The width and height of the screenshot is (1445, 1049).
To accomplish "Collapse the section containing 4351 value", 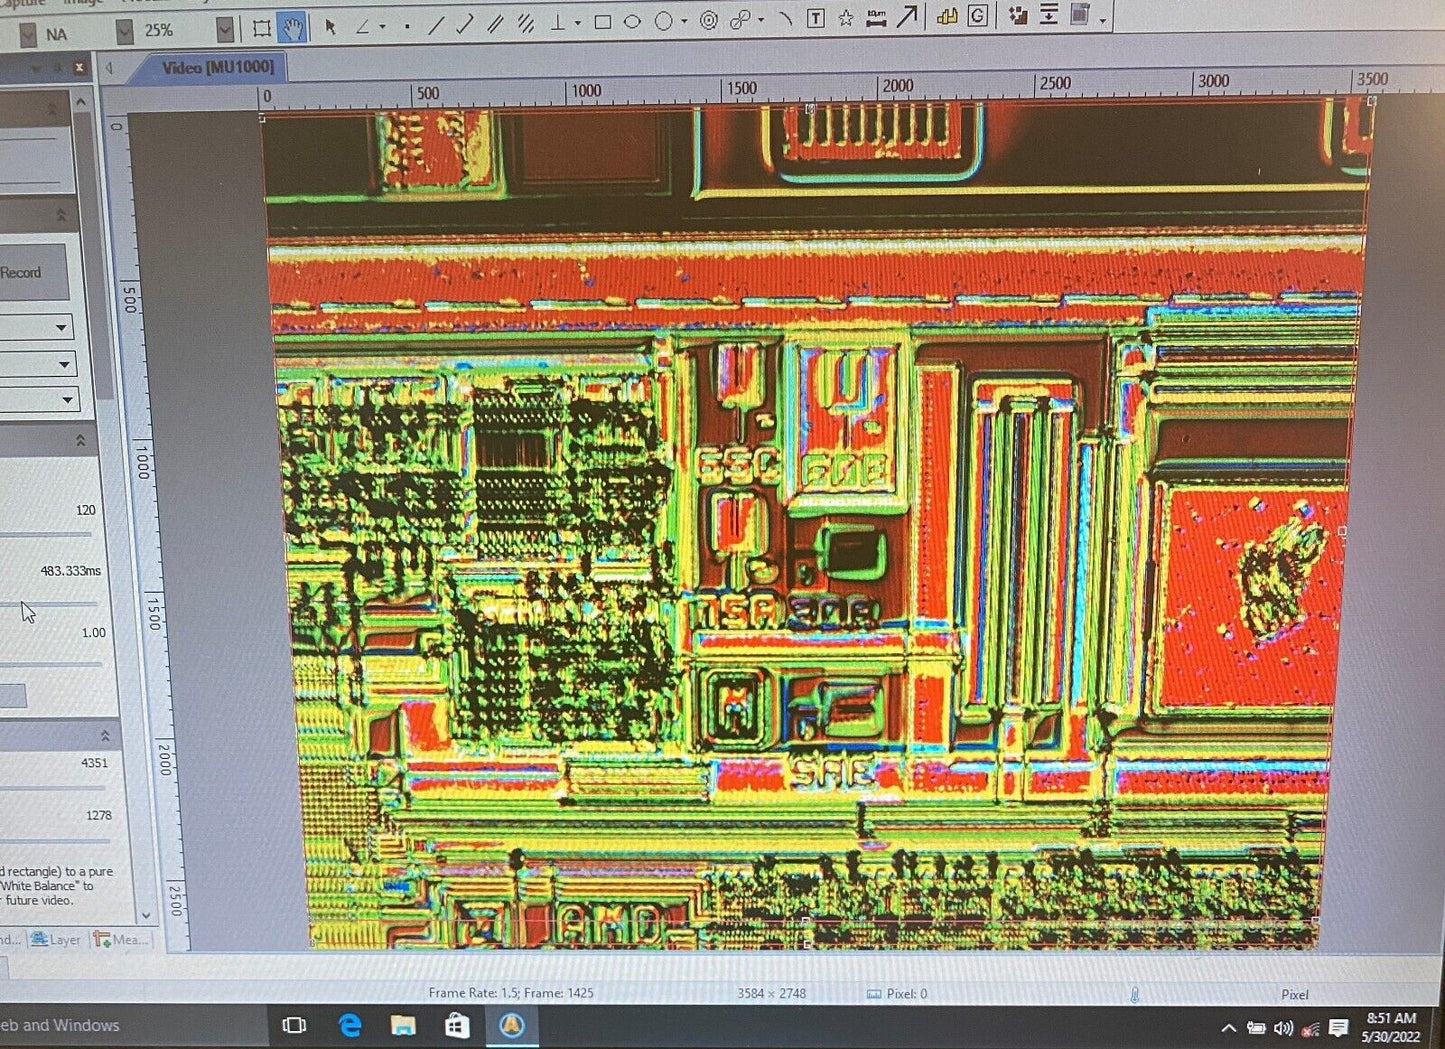I will (104, 735).
